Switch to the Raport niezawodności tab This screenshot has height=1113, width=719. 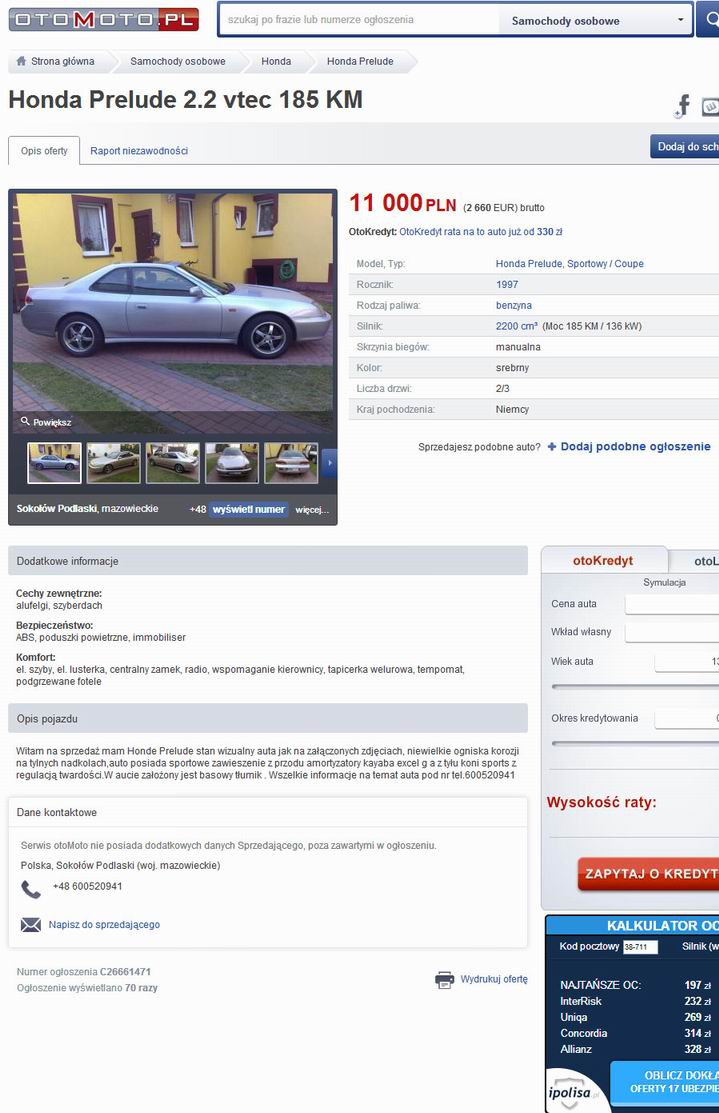[x=139, y=150]
